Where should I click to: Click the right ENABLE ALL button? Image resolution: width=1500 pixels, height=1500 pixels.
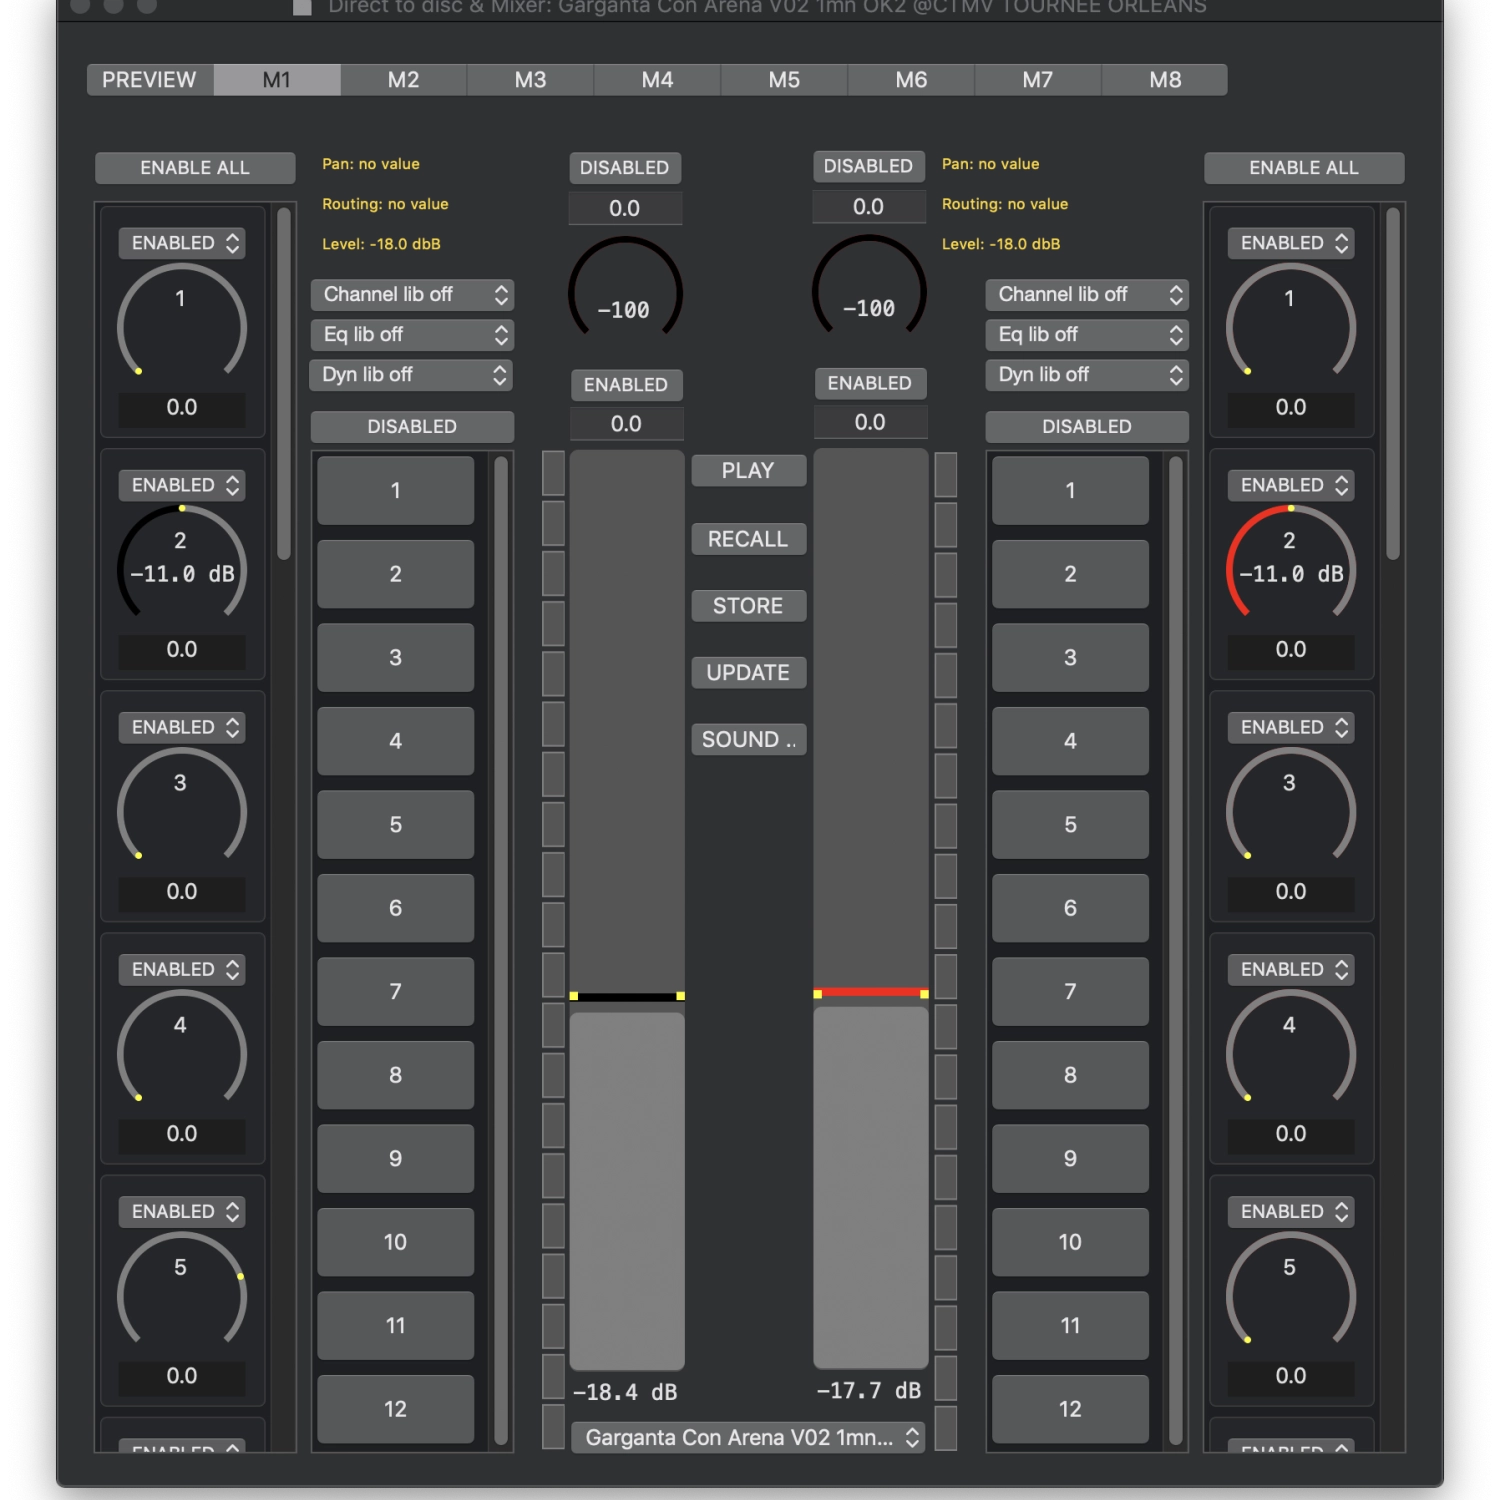coord(1304,168)
